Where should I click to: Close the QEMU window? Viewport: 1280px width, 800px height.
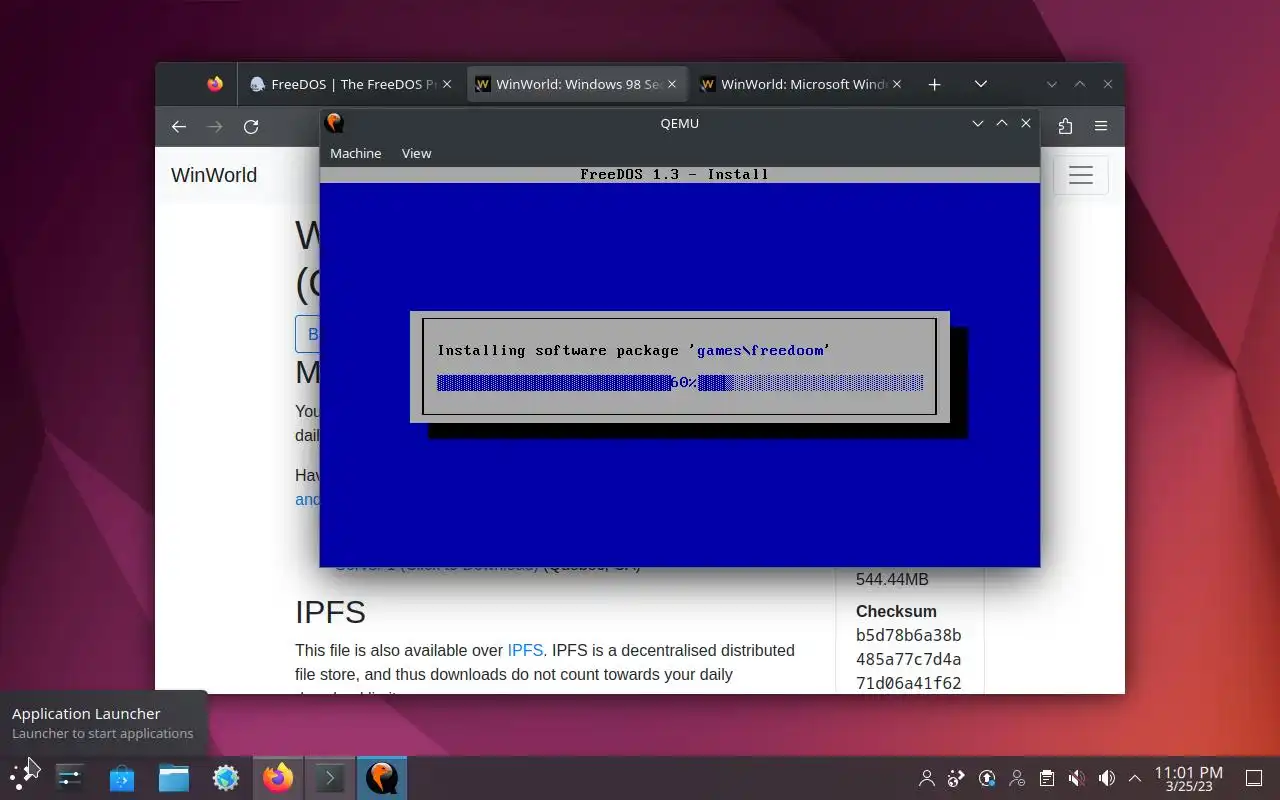[x=1026, y=123]
